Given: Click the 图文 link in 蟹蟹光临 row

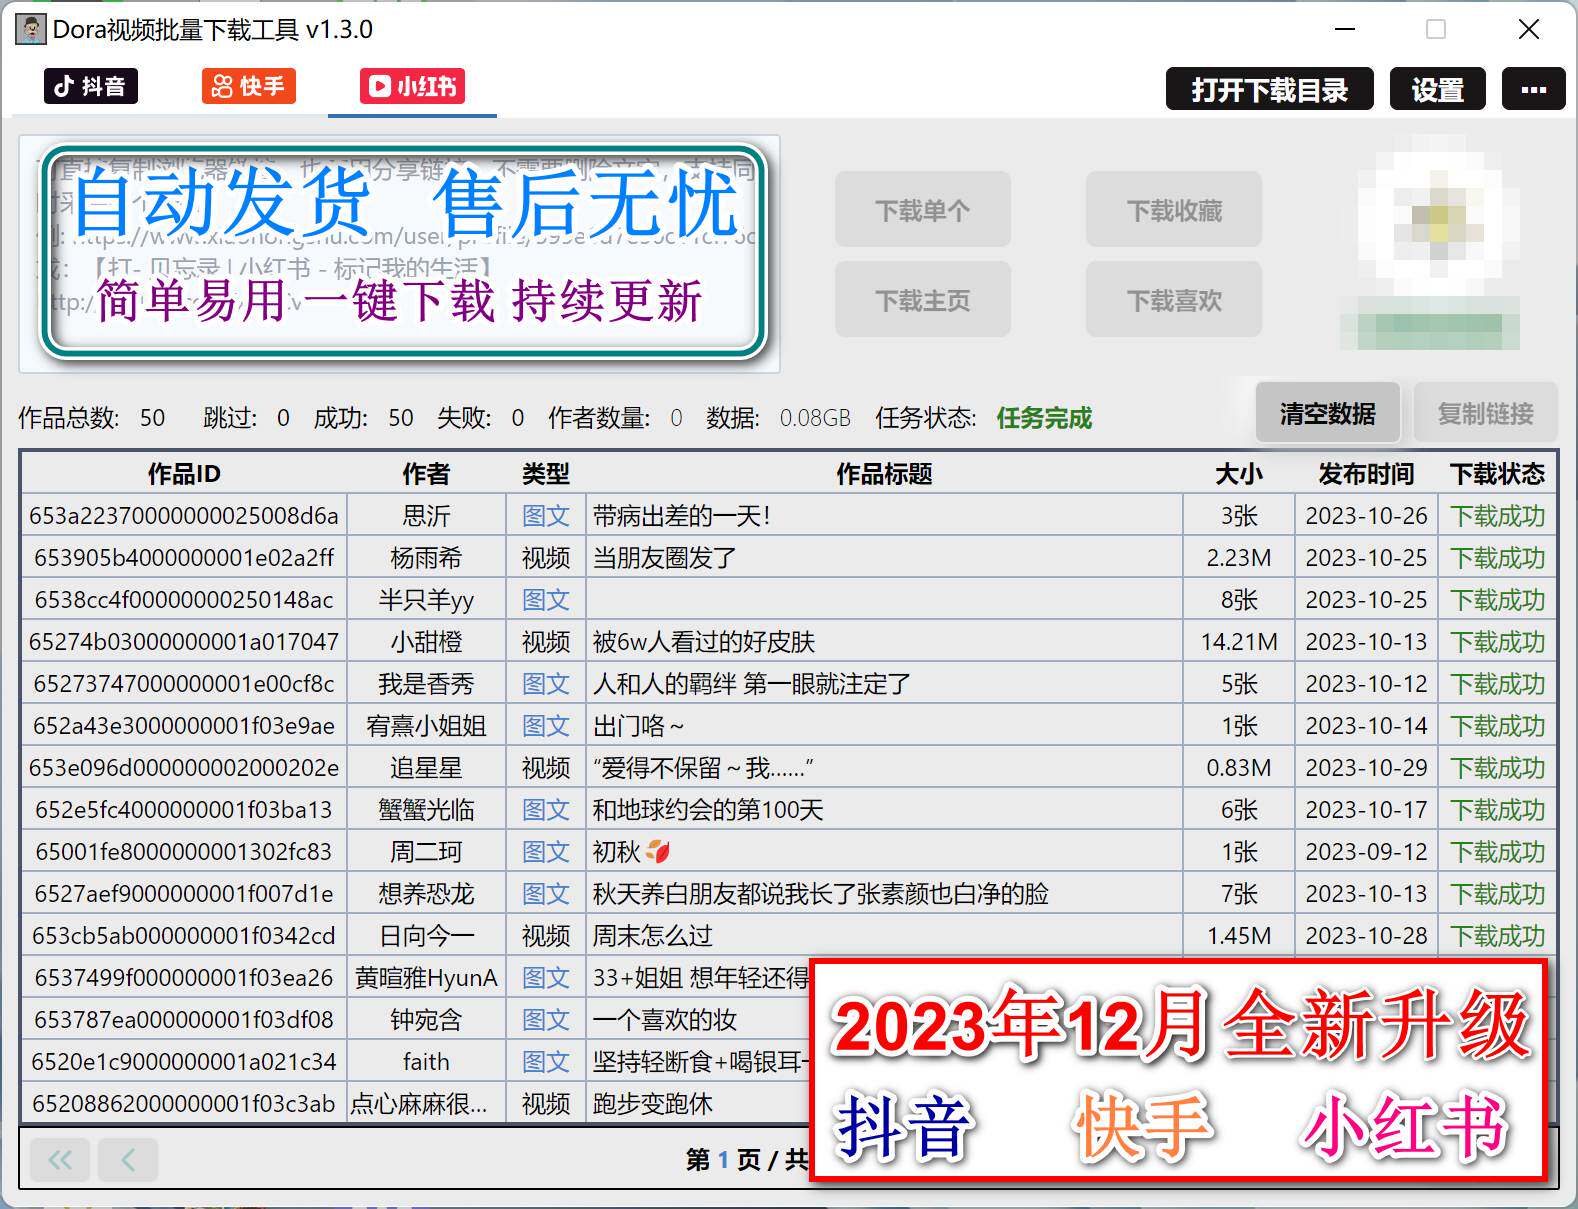Looking at the screenshot, I should coord(546,810).
